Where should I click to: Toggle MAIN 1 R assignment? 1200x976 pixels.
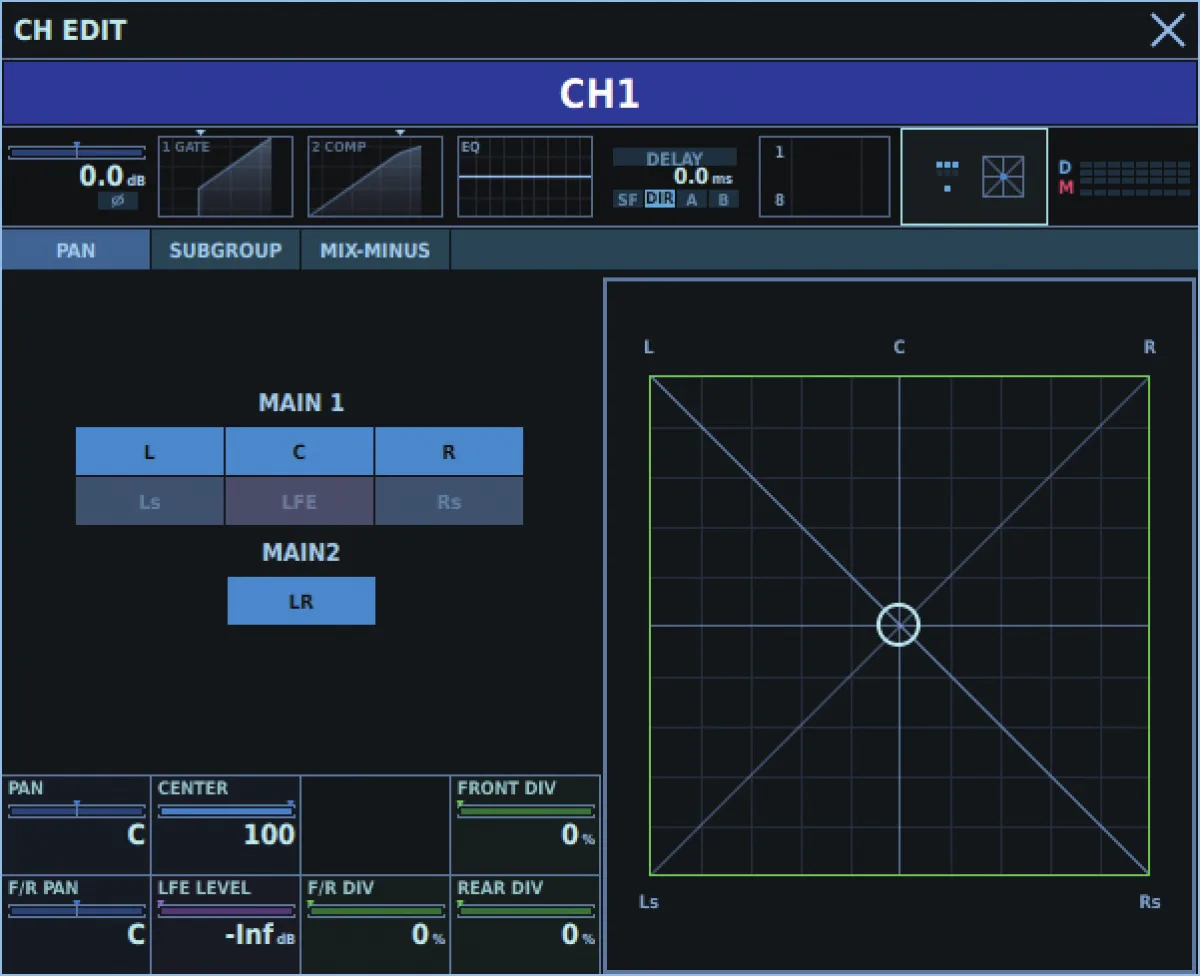click(x=449, y=452)
